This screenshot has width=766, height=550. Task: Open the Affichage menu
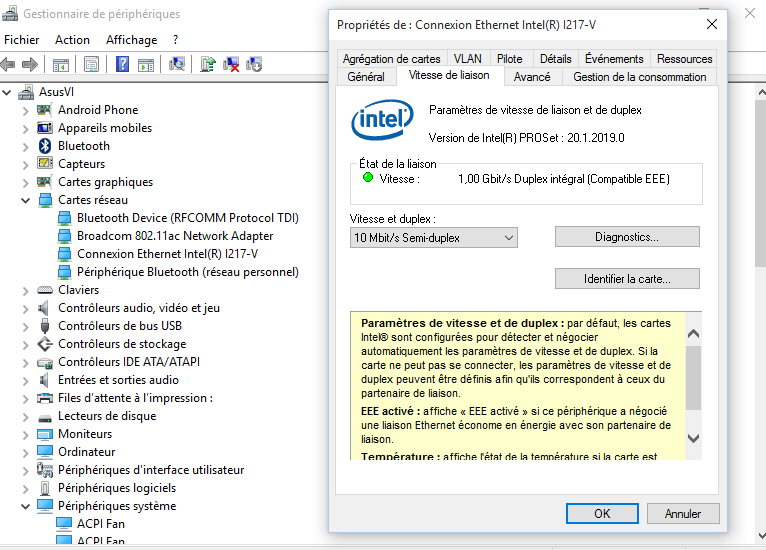coord(131,40)
